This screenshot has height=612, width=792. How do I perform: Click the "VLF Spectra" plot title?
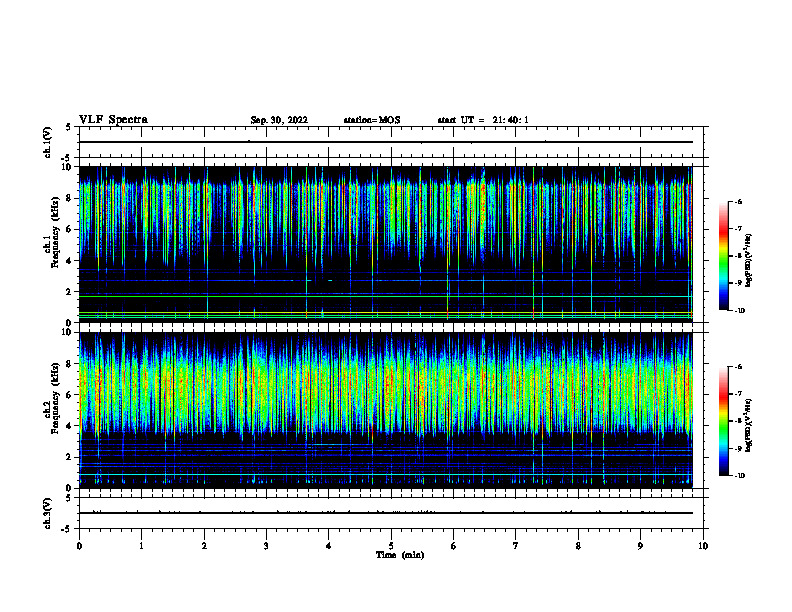(113, 120)
